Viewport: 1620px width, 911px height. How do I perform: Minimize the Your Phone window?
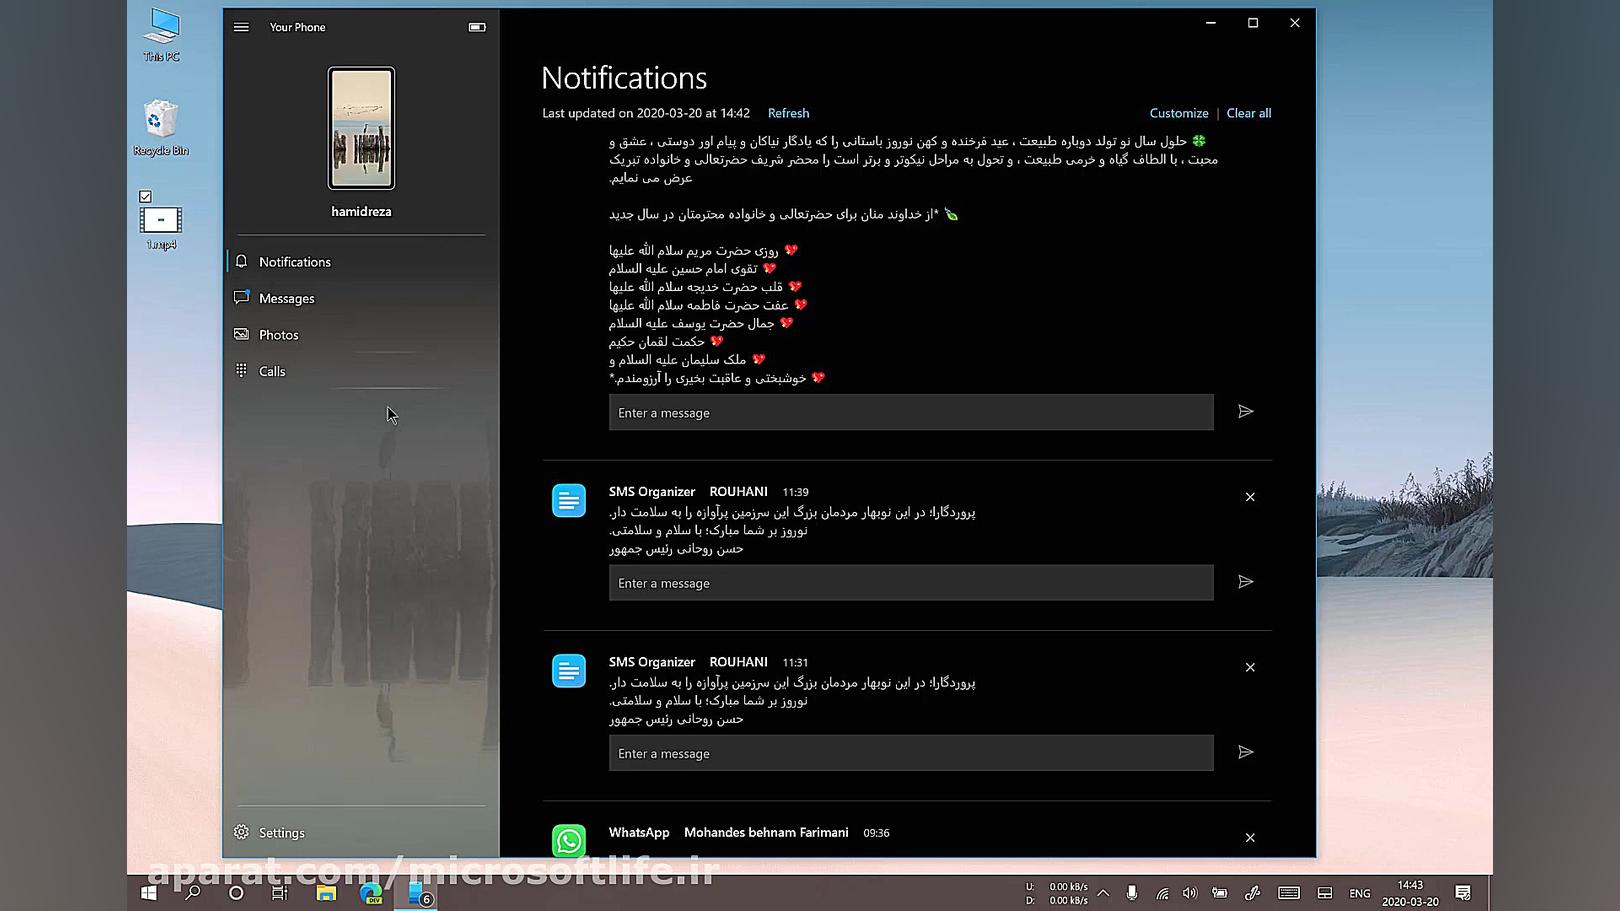(x=1211, y=23)
